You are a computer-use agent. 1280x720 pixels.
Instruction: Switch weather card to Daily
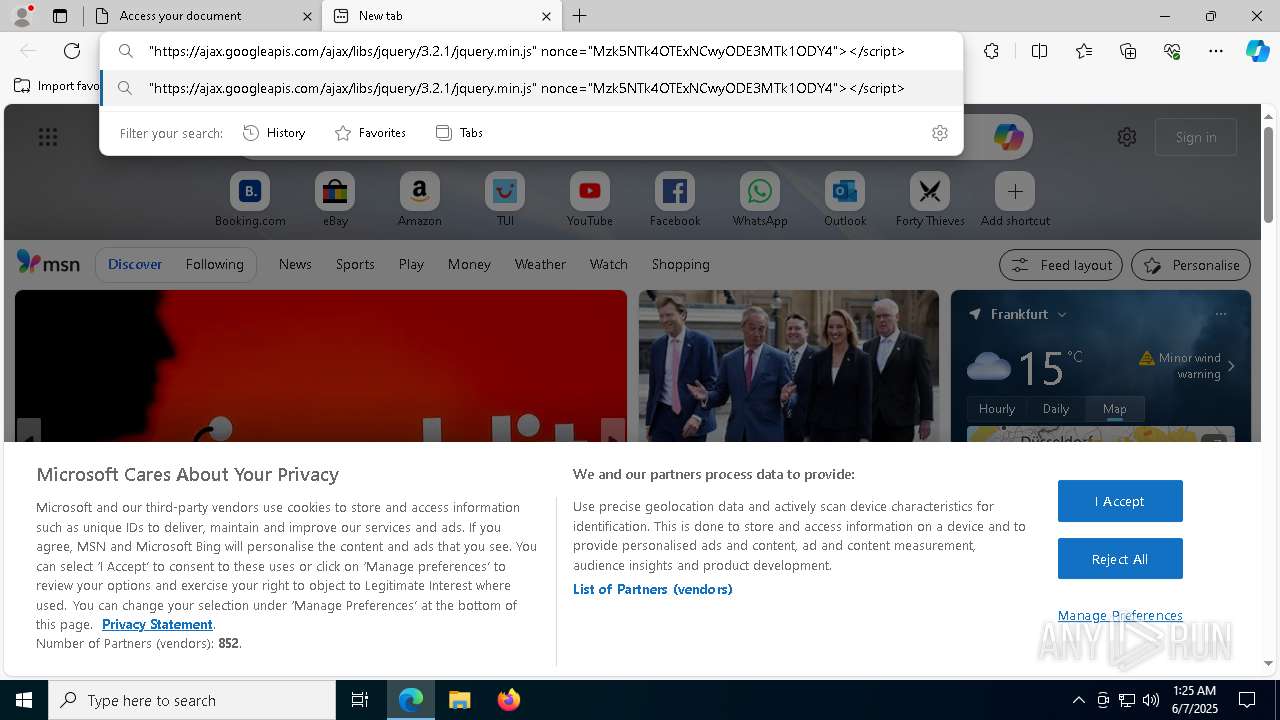pyautogui.click(x=1056, y=408)
